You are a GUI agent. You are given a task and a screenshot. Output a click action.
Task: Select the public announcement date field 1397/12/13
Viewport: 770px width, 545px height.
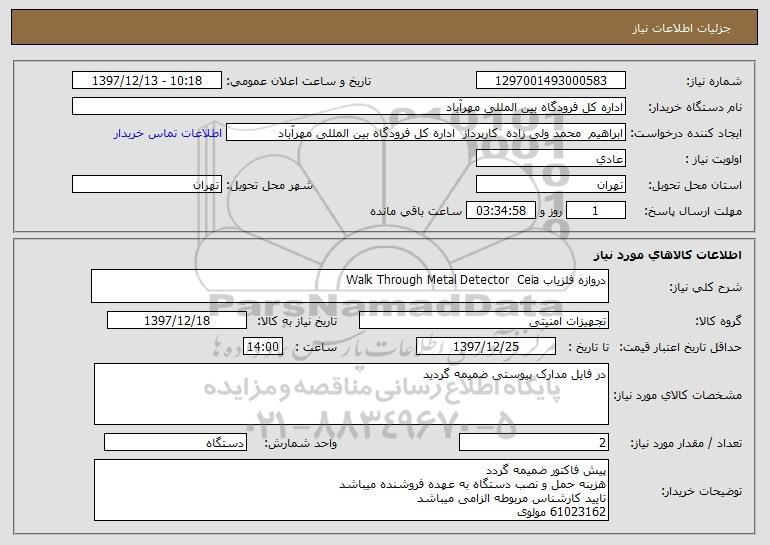click(x=148, y=81)
